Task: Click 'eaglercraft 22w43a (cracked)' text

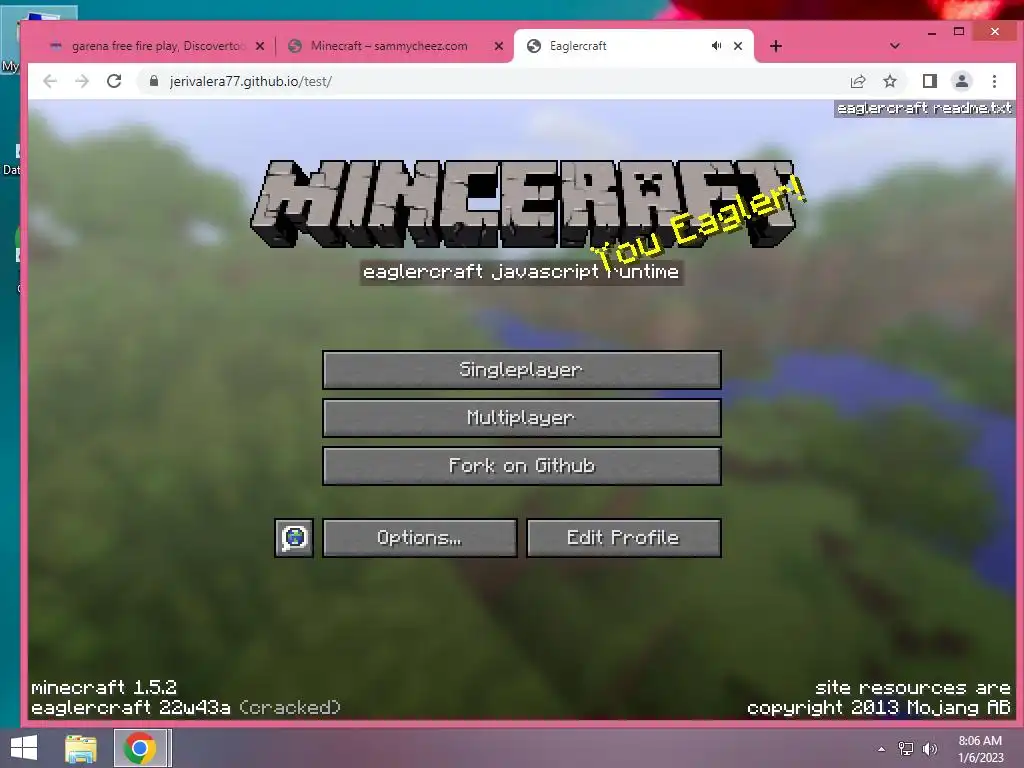Action: [186, 708]
